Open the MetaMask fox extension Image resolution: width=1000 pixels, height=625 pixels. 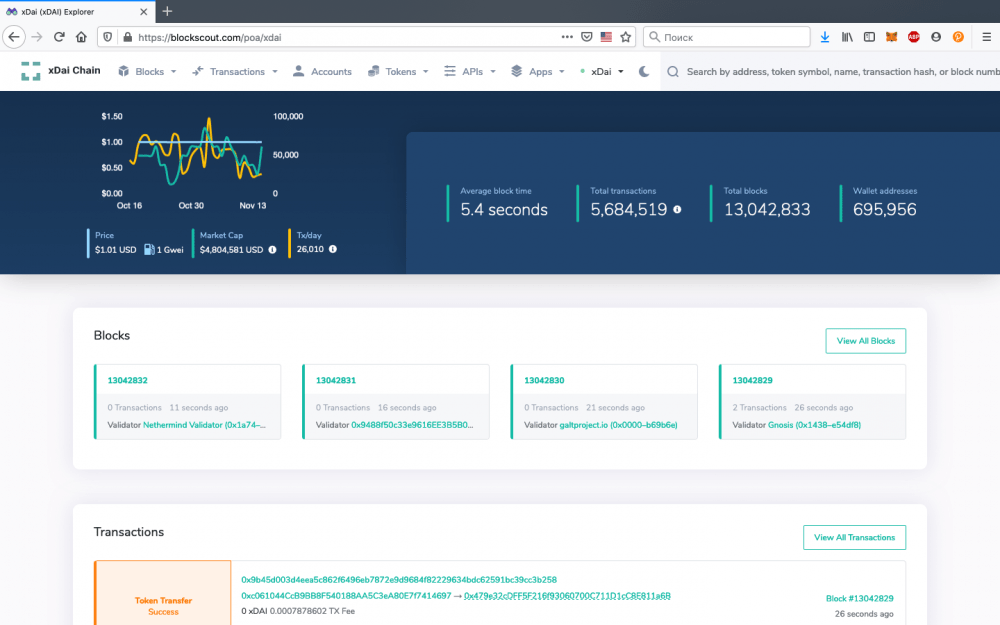point(892,37)
